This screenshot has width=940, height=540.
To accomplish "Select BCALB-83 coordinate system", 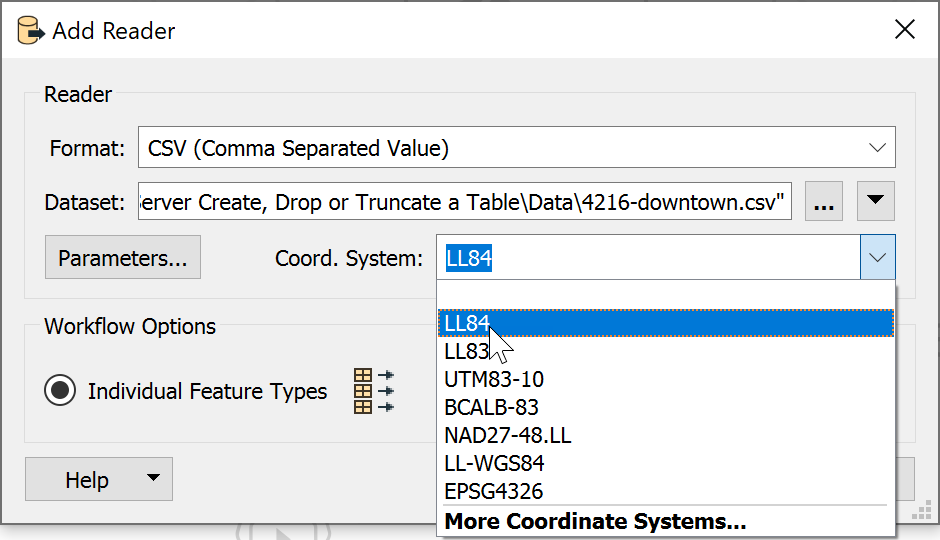I will (x=666, y=408).
